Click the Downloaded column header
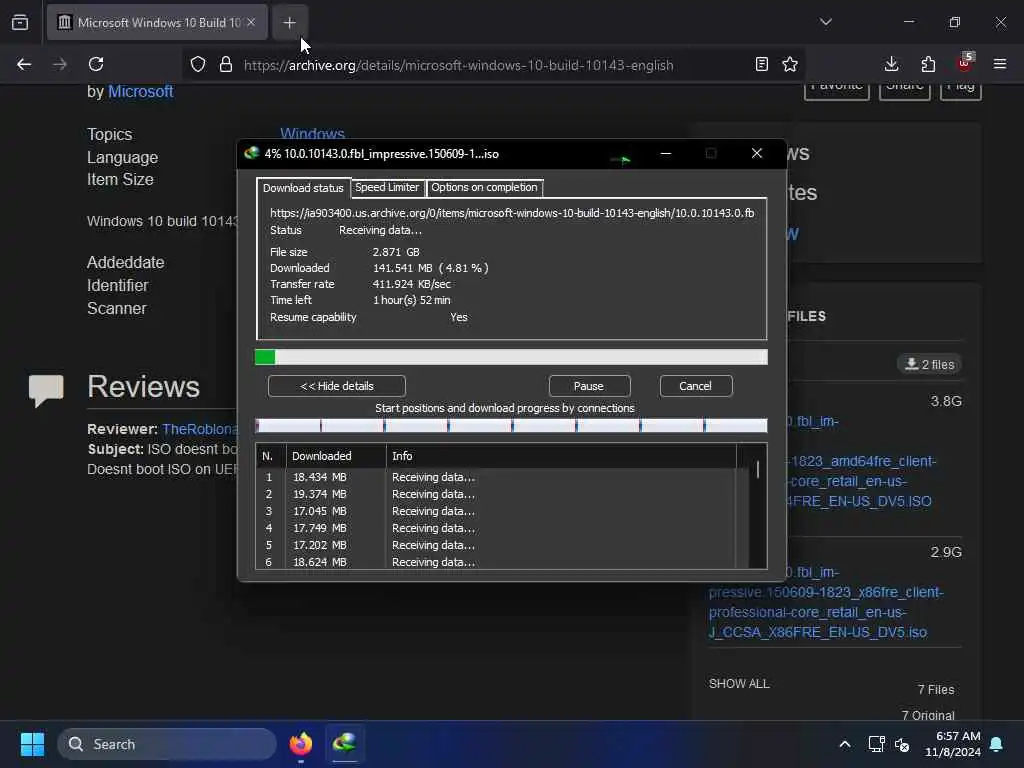The image size is (1024, 768). pyautogui.click(x=336, y=456)
